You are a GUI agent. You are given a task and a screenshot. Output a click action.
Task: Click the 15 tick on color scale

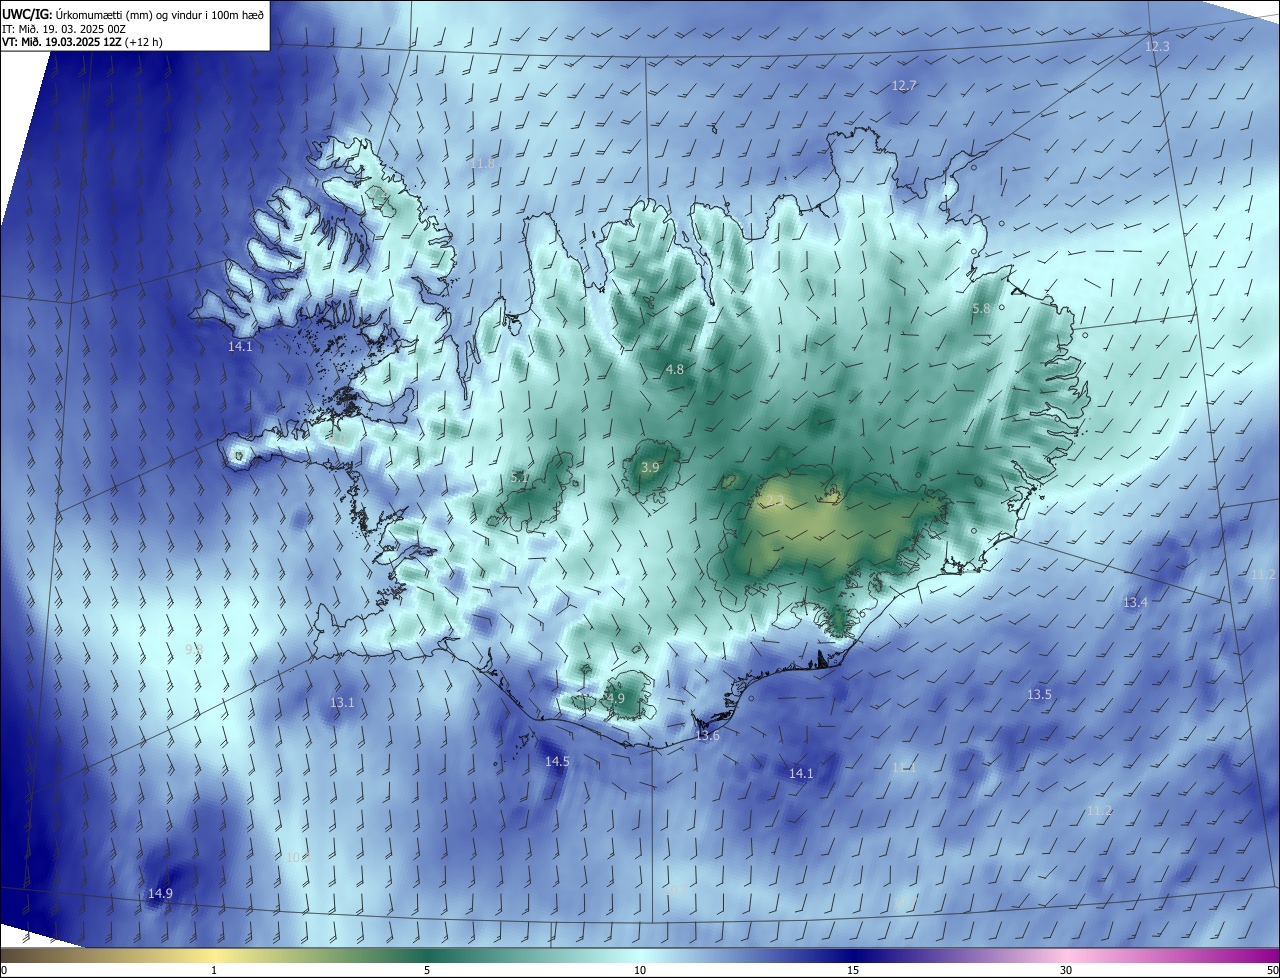[x=853, y=970]
